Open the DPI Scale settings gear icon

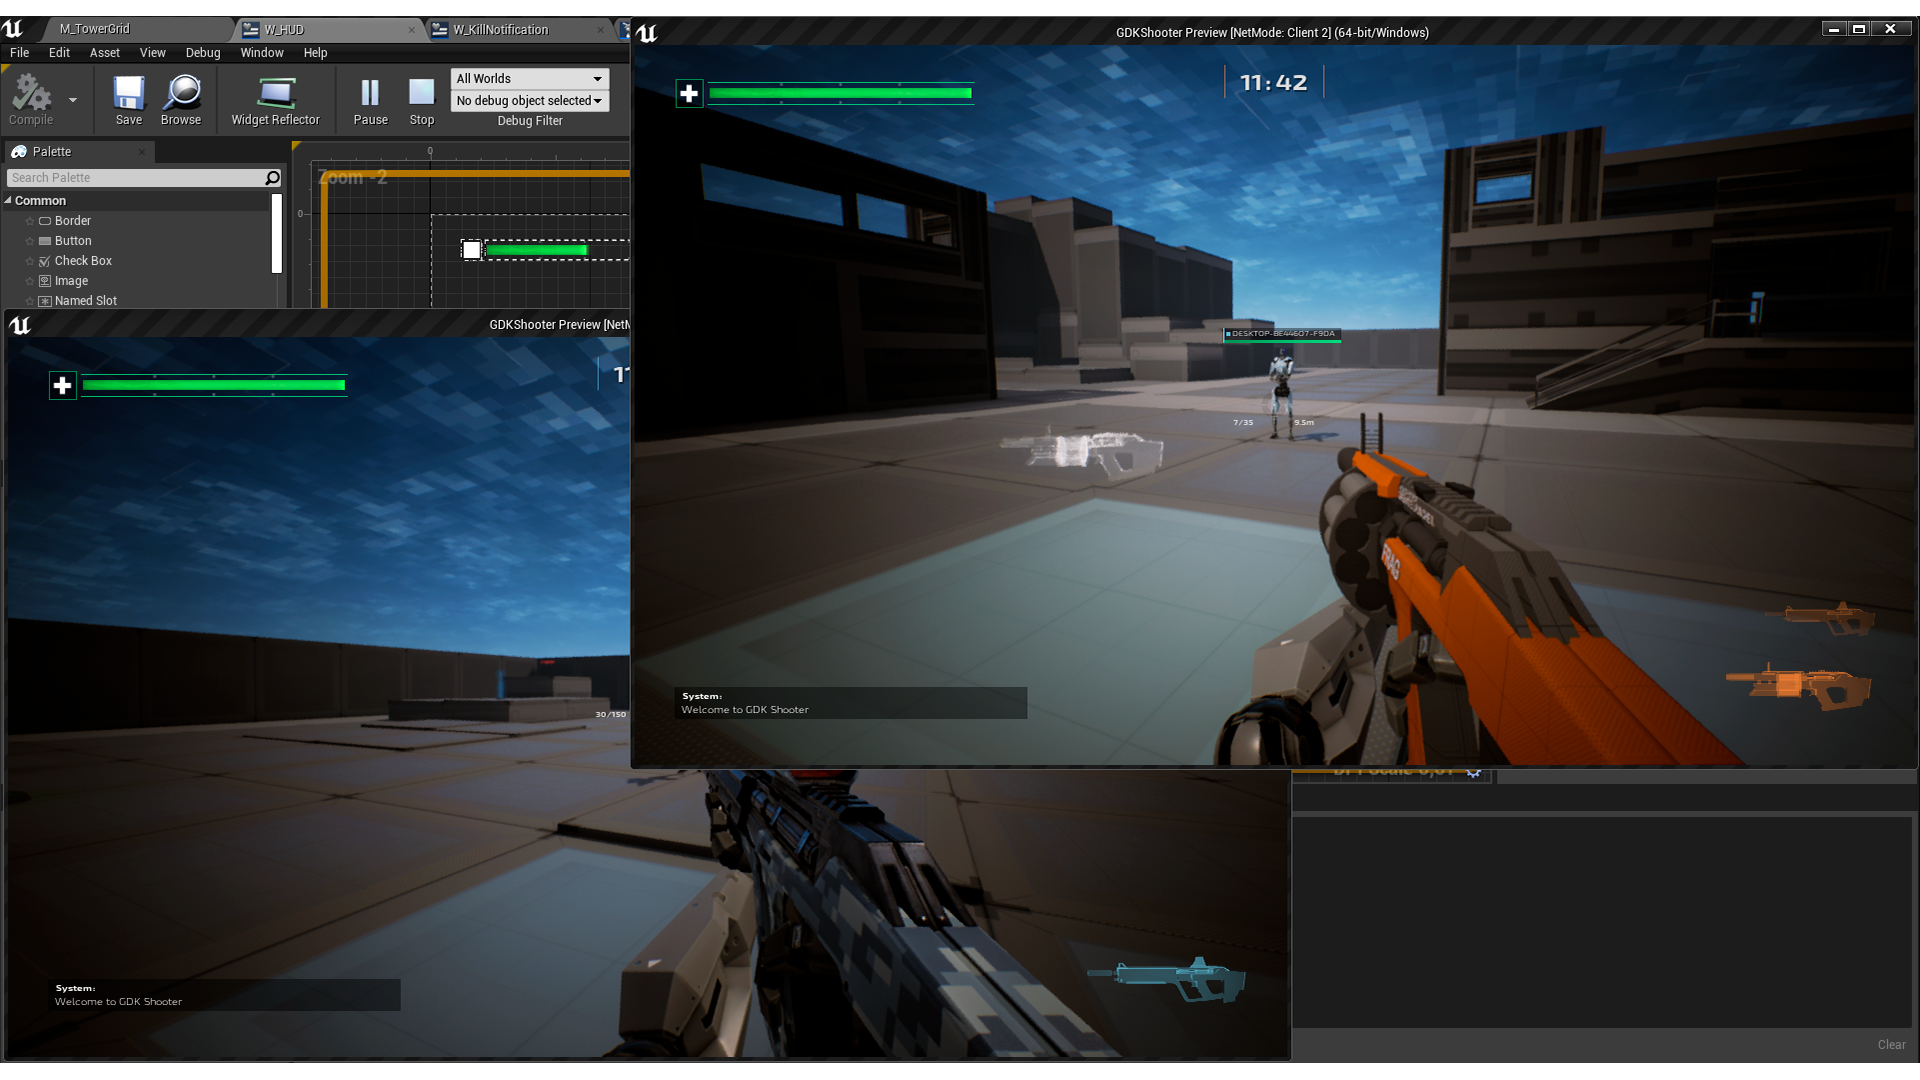[x=1474, y=772]
